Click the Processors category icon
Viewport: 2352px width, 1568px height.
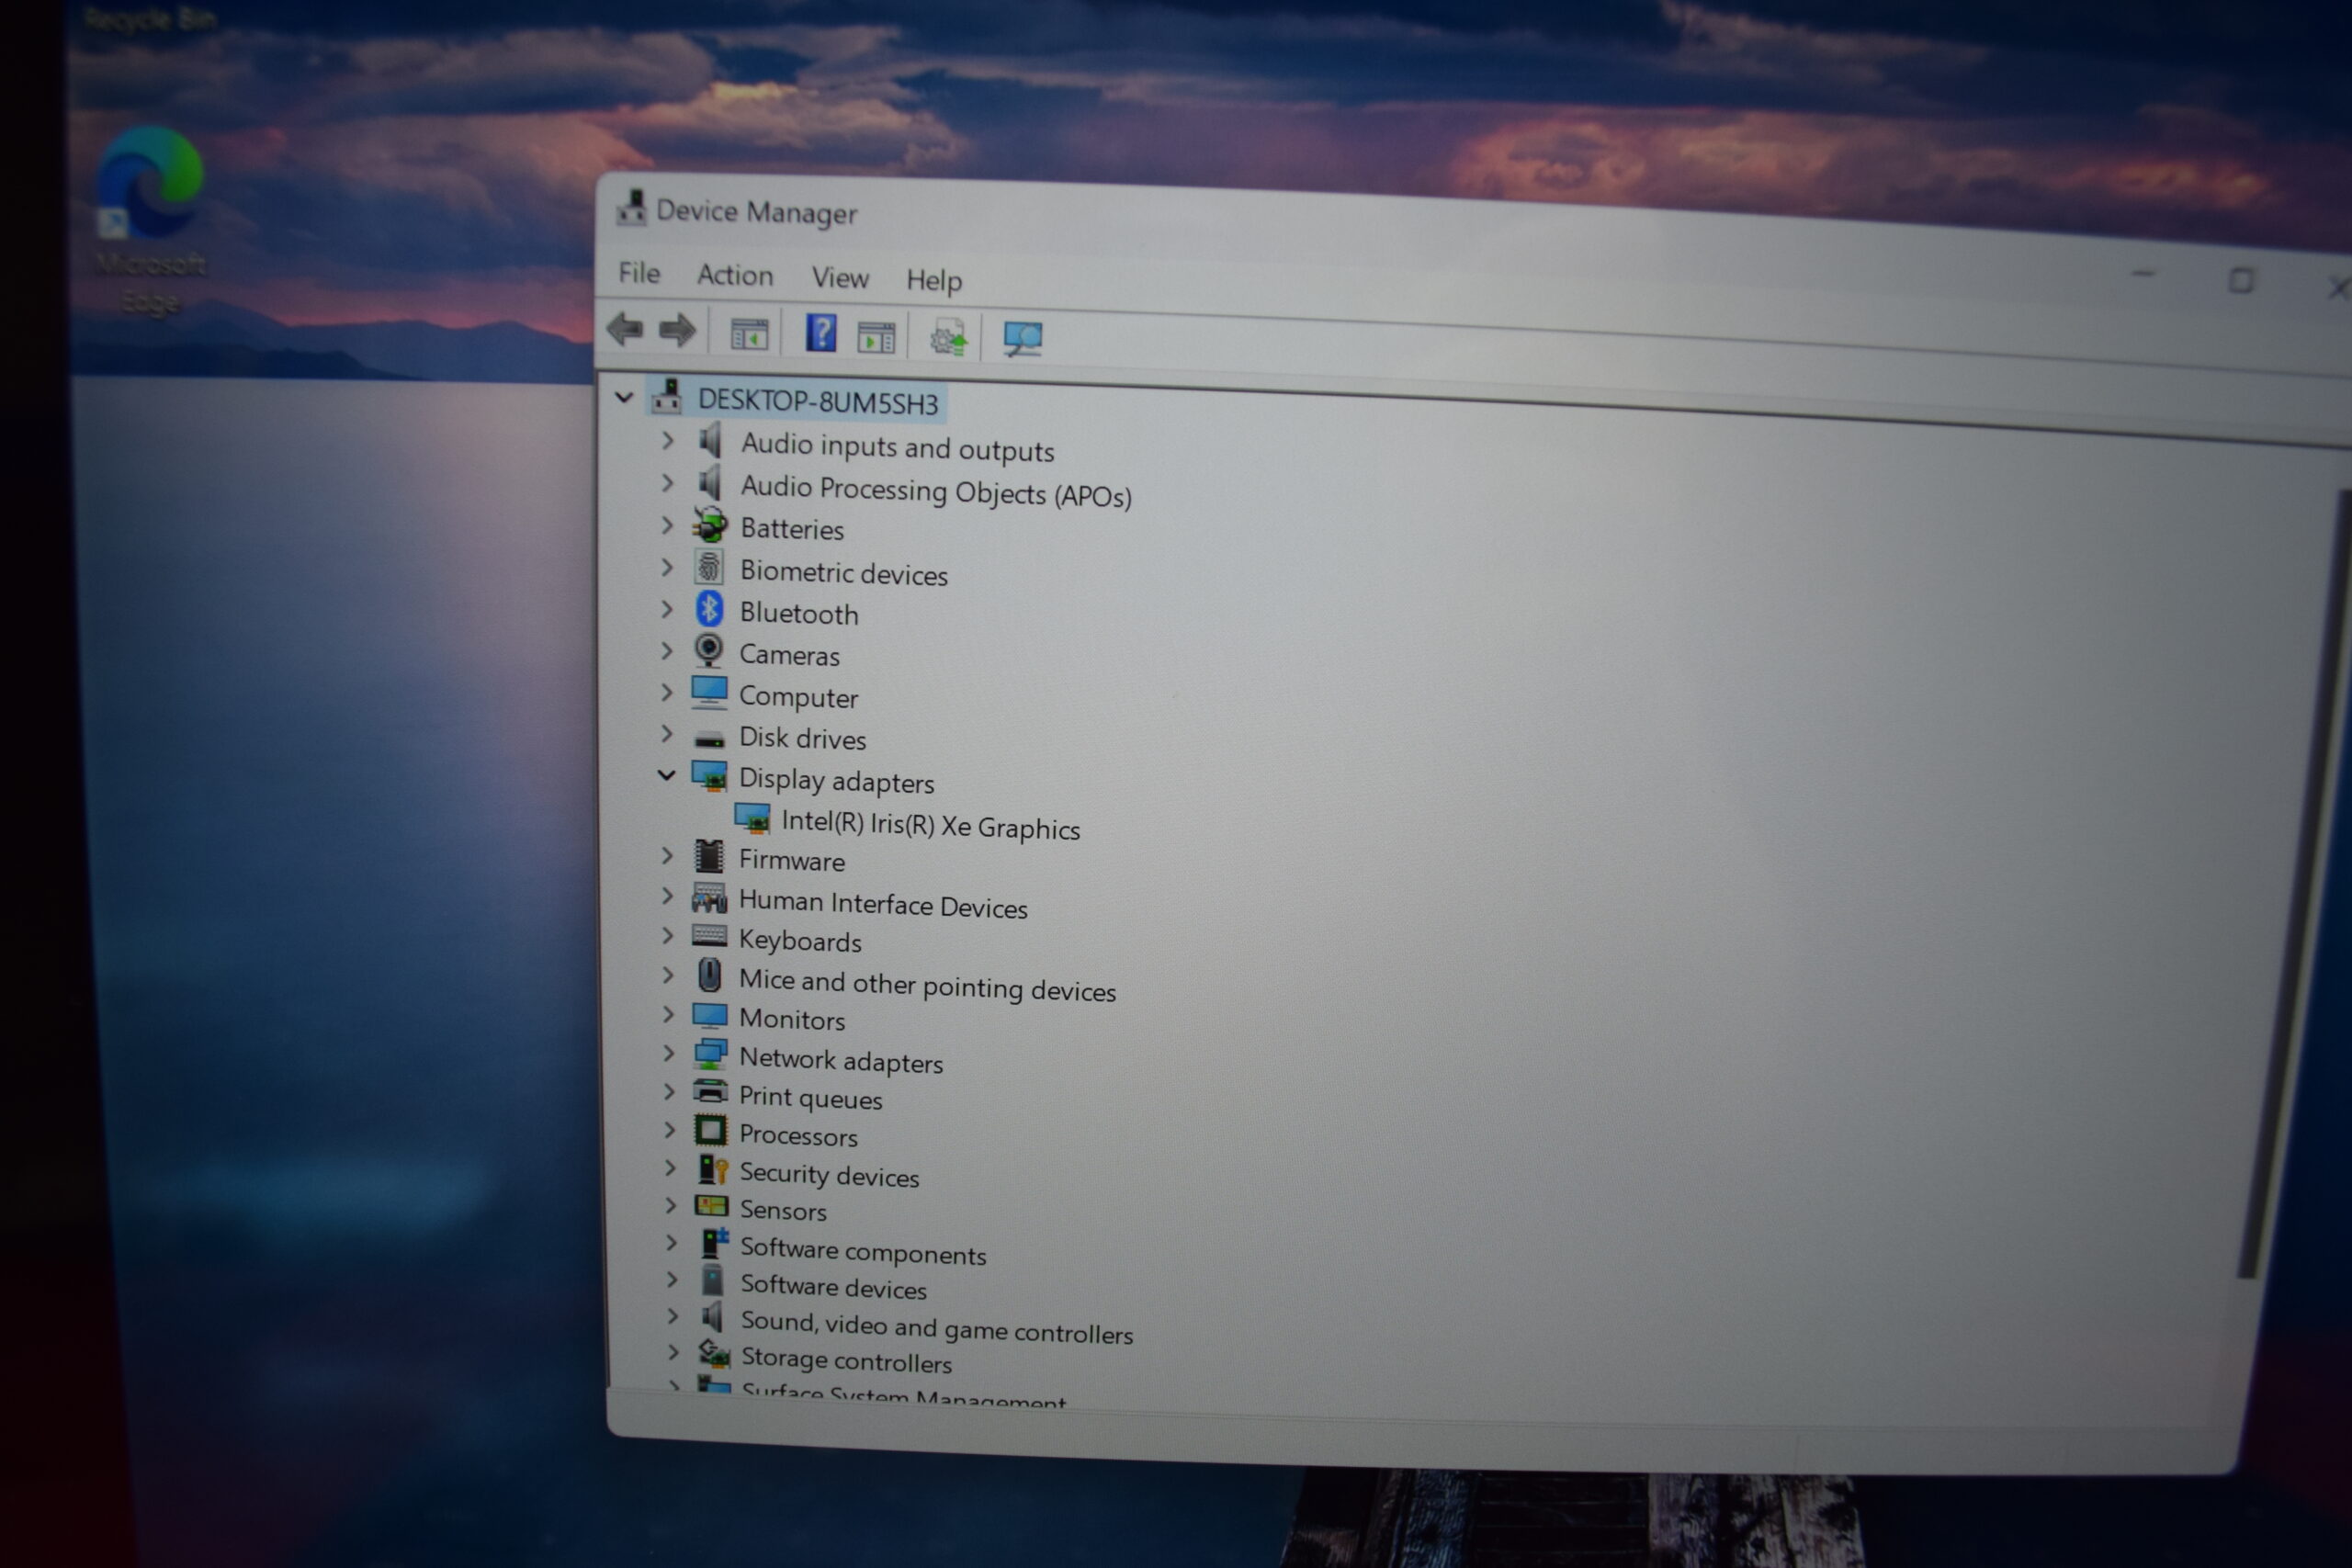click(710, 1131)
